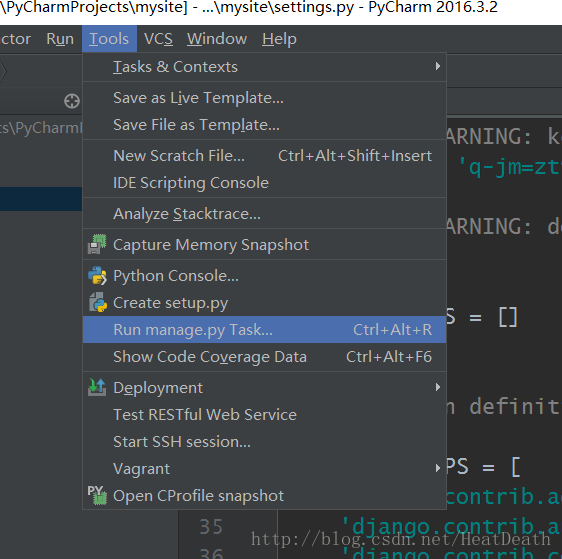Select Create setup.py item
The width and height of the screenshot is (562, 559).
[264, 303]
